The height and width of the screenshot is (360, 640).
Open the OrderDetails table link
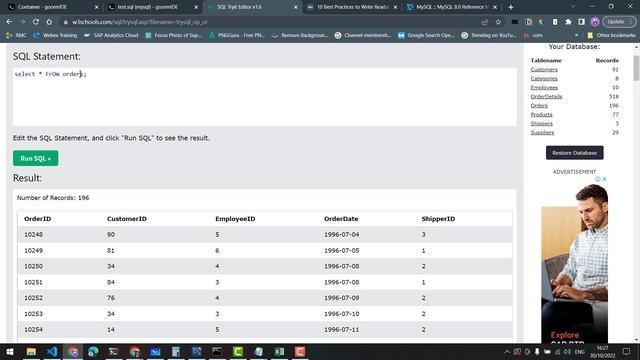[547, 97]
